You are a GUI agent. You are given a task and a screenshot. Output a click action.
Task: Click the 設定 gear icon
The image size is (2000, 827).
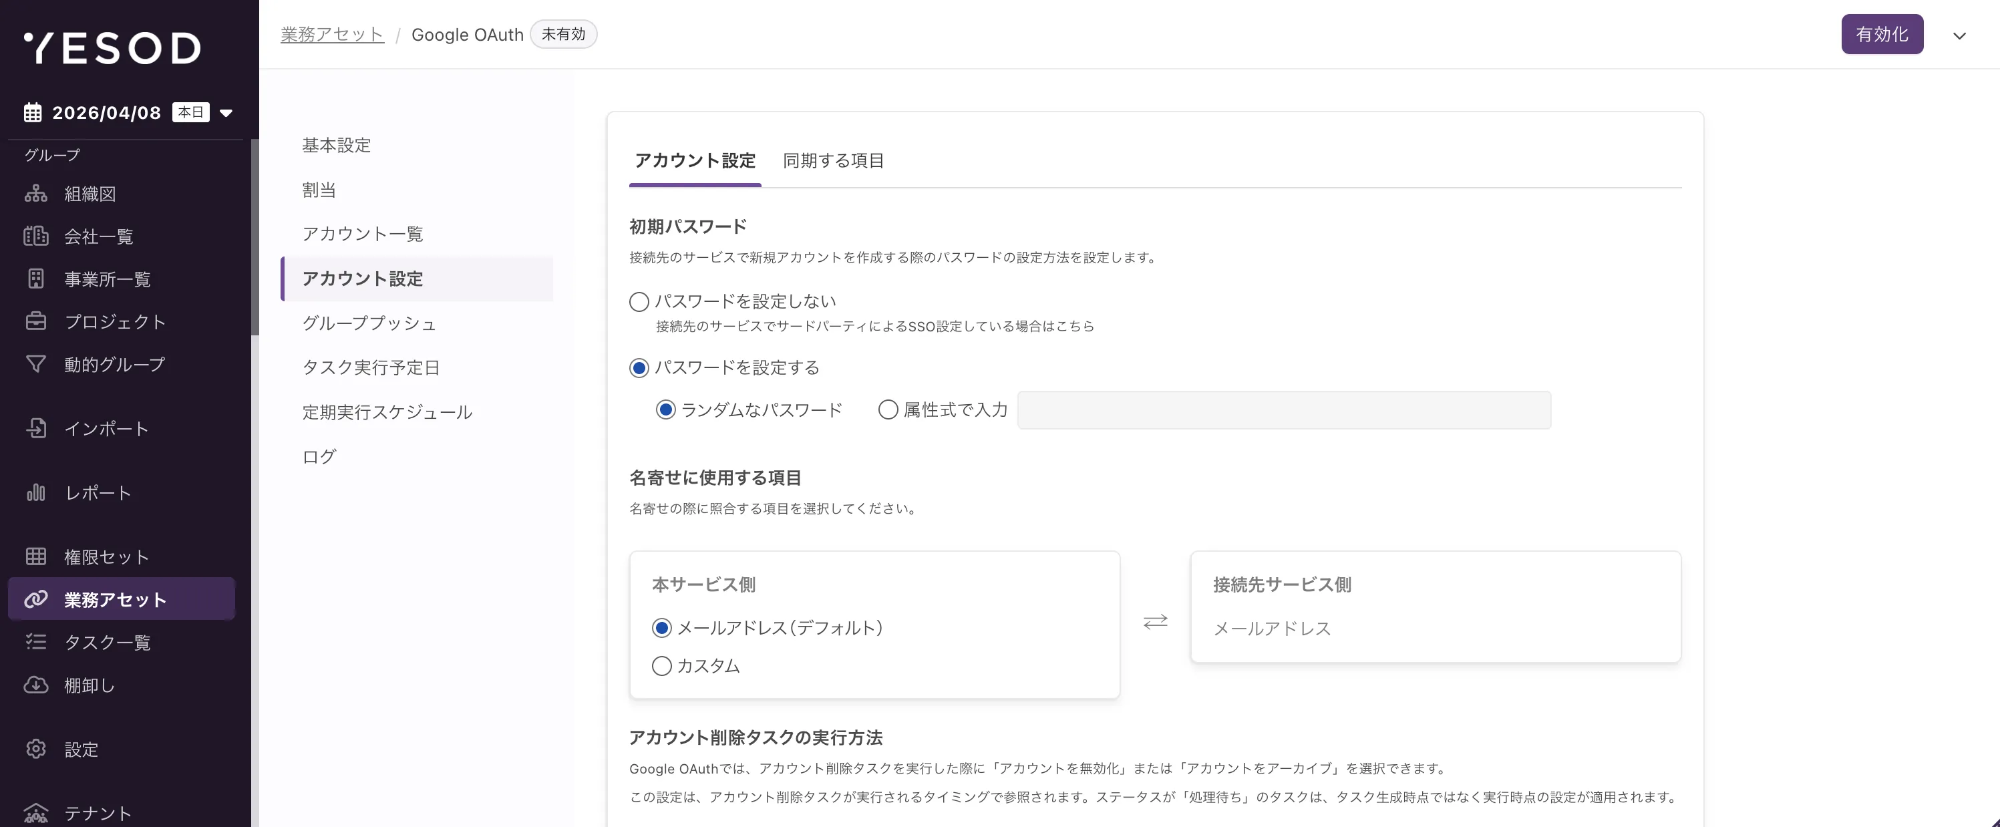point(36,749)
